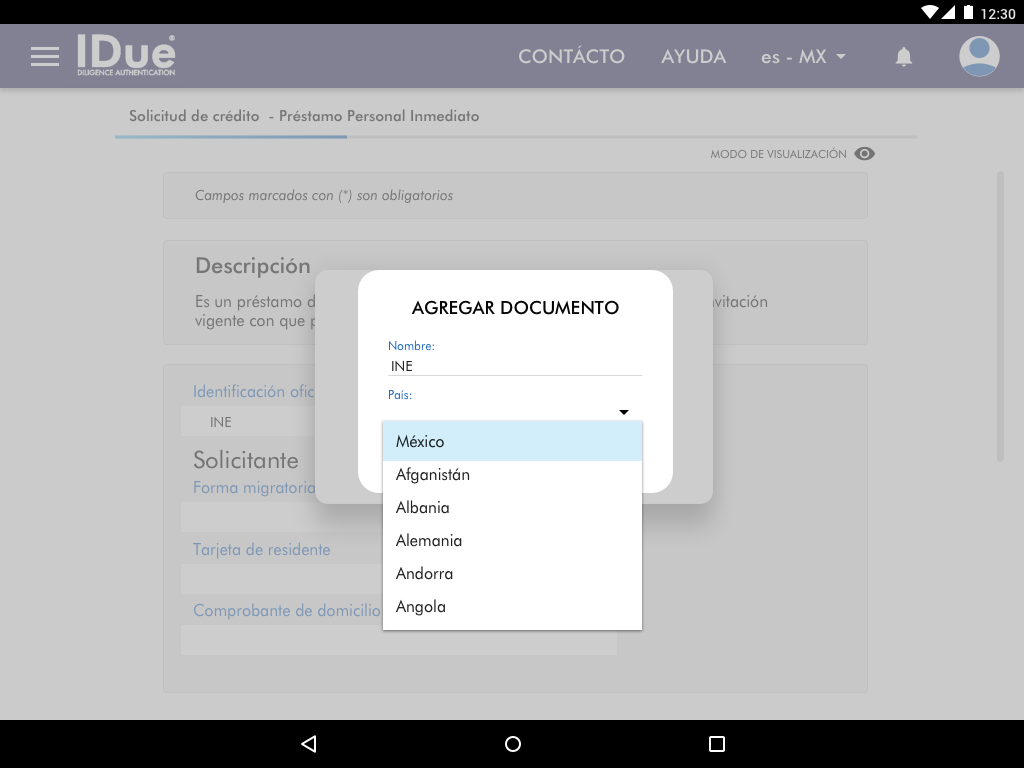Screen dimensions: 1024x768
Task: Click the IDue logo
Action: coord(126,56)
